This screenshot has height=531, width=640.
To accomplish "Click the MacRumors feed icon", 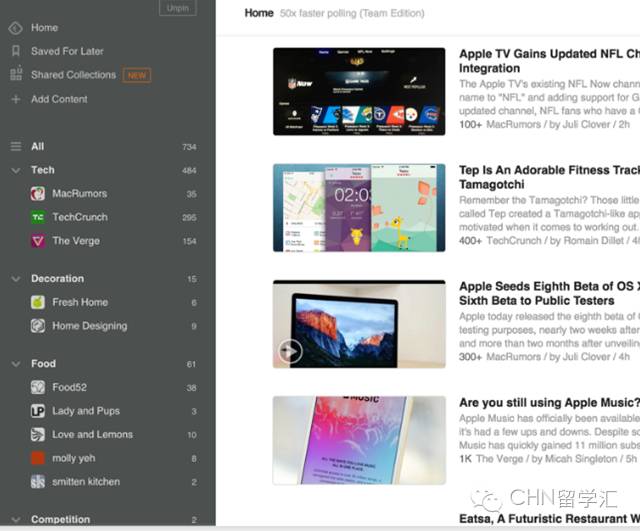I will tap(38, 193).
